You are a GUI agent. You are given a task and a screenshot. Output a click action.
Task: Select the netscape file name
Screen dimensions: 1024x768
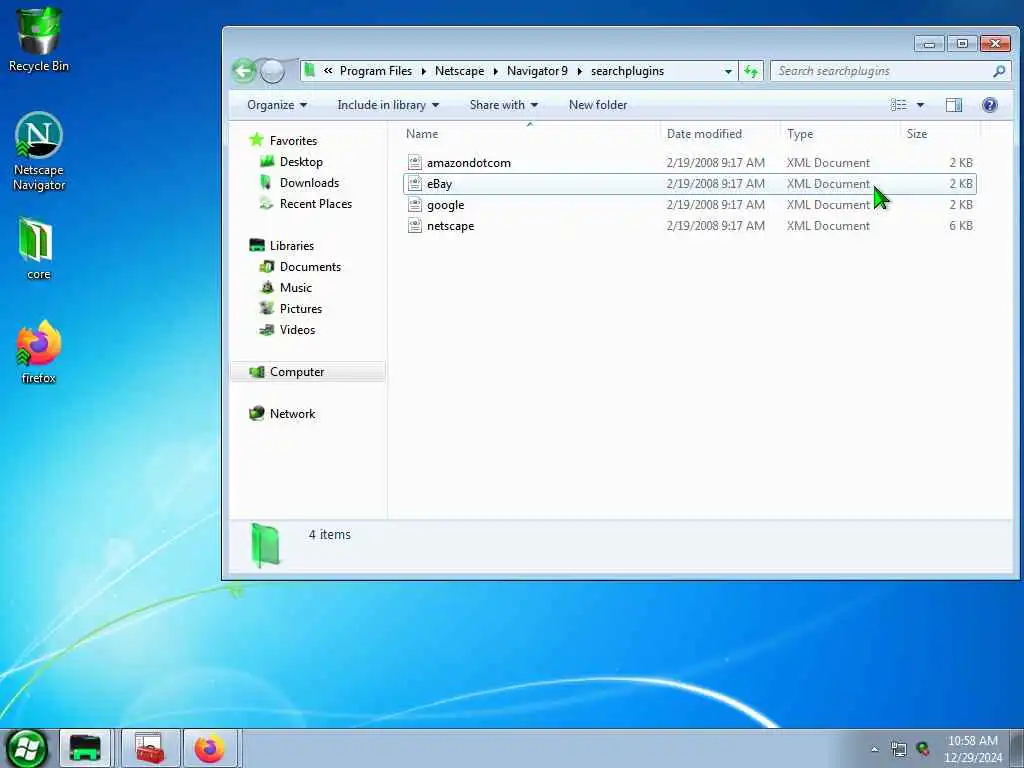coord(450,225)
